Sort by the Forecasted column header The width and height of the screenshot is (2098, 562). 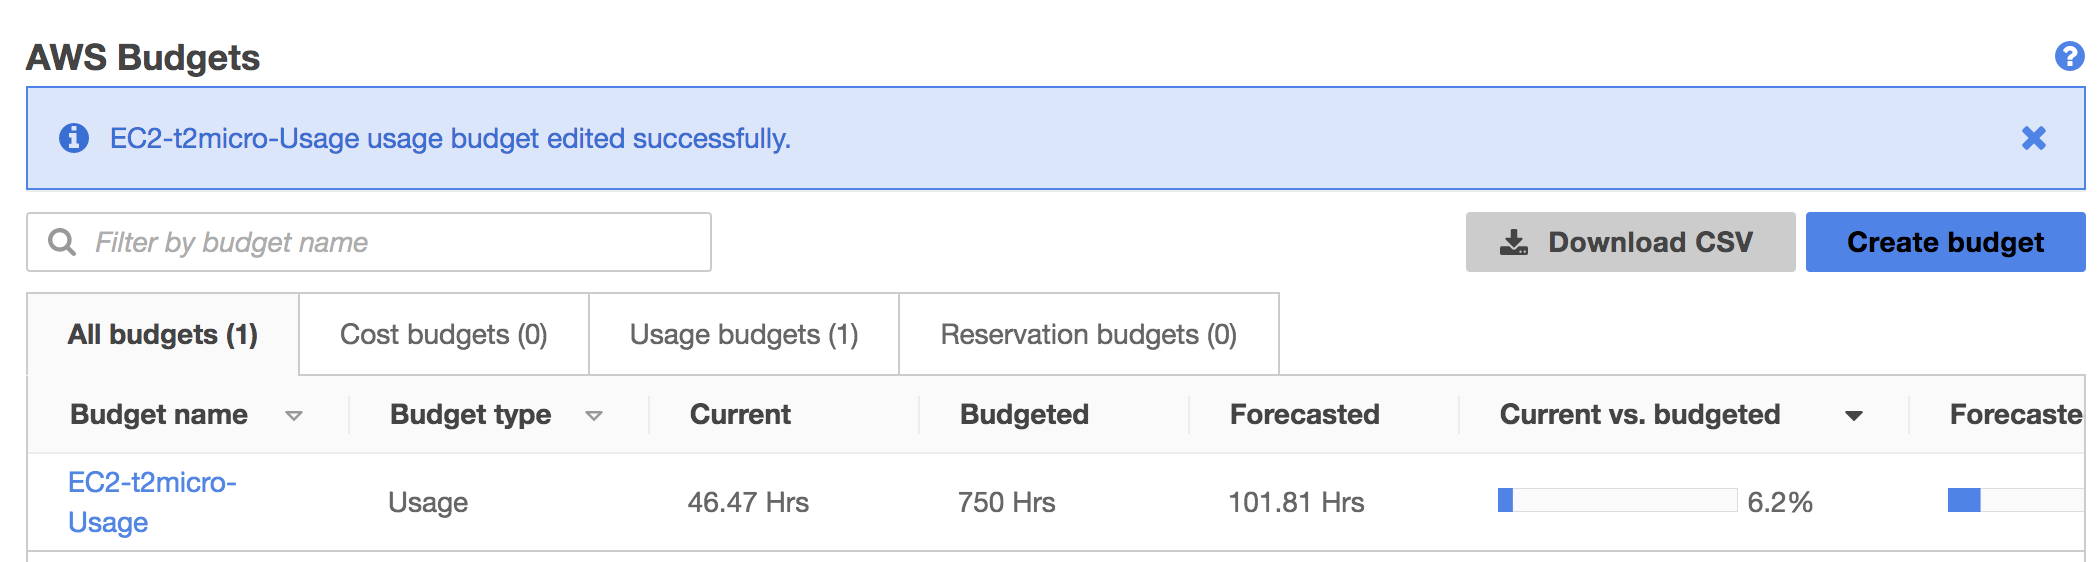pyautogui.click(x=1304, y=414)
